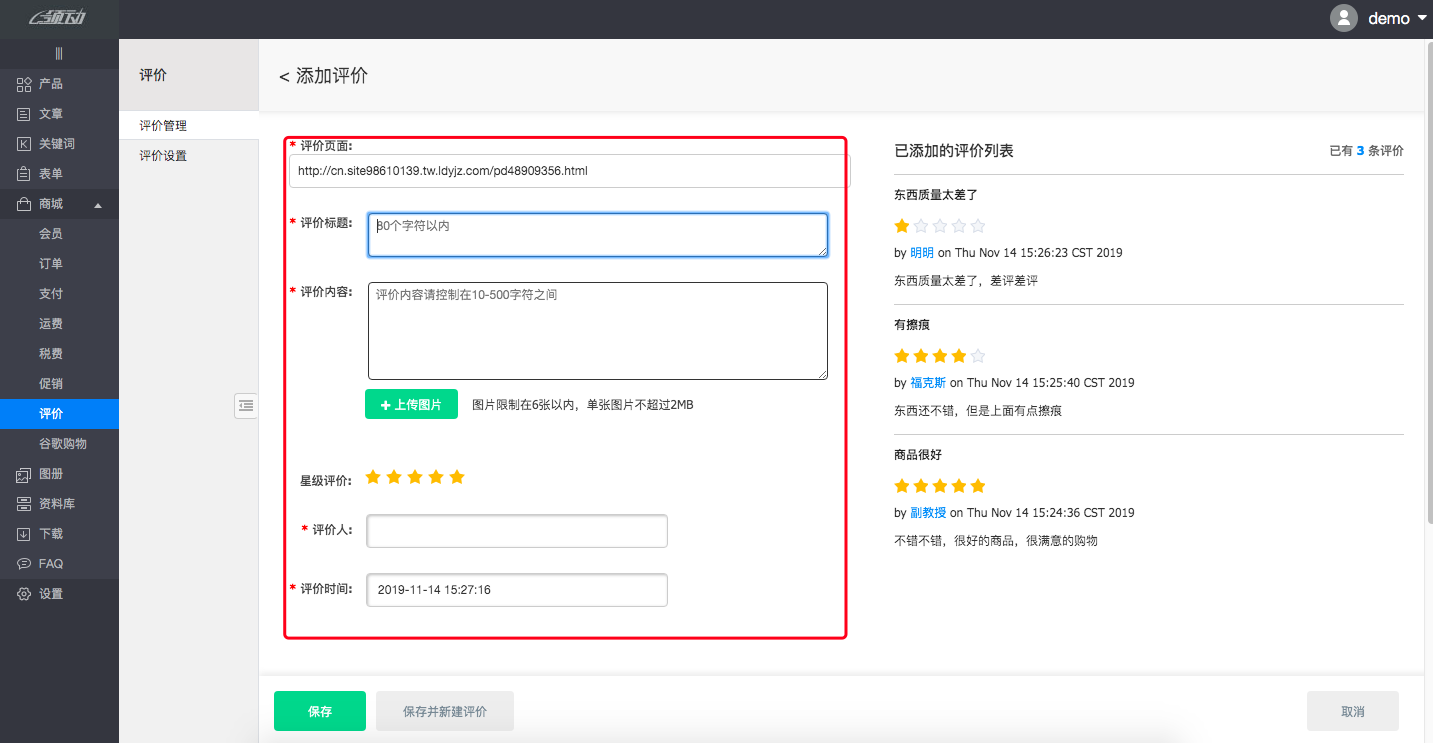The image size is (1433, 743).
Task: Focus the 评价人 reviewer name field
Action: pos(517,531)
